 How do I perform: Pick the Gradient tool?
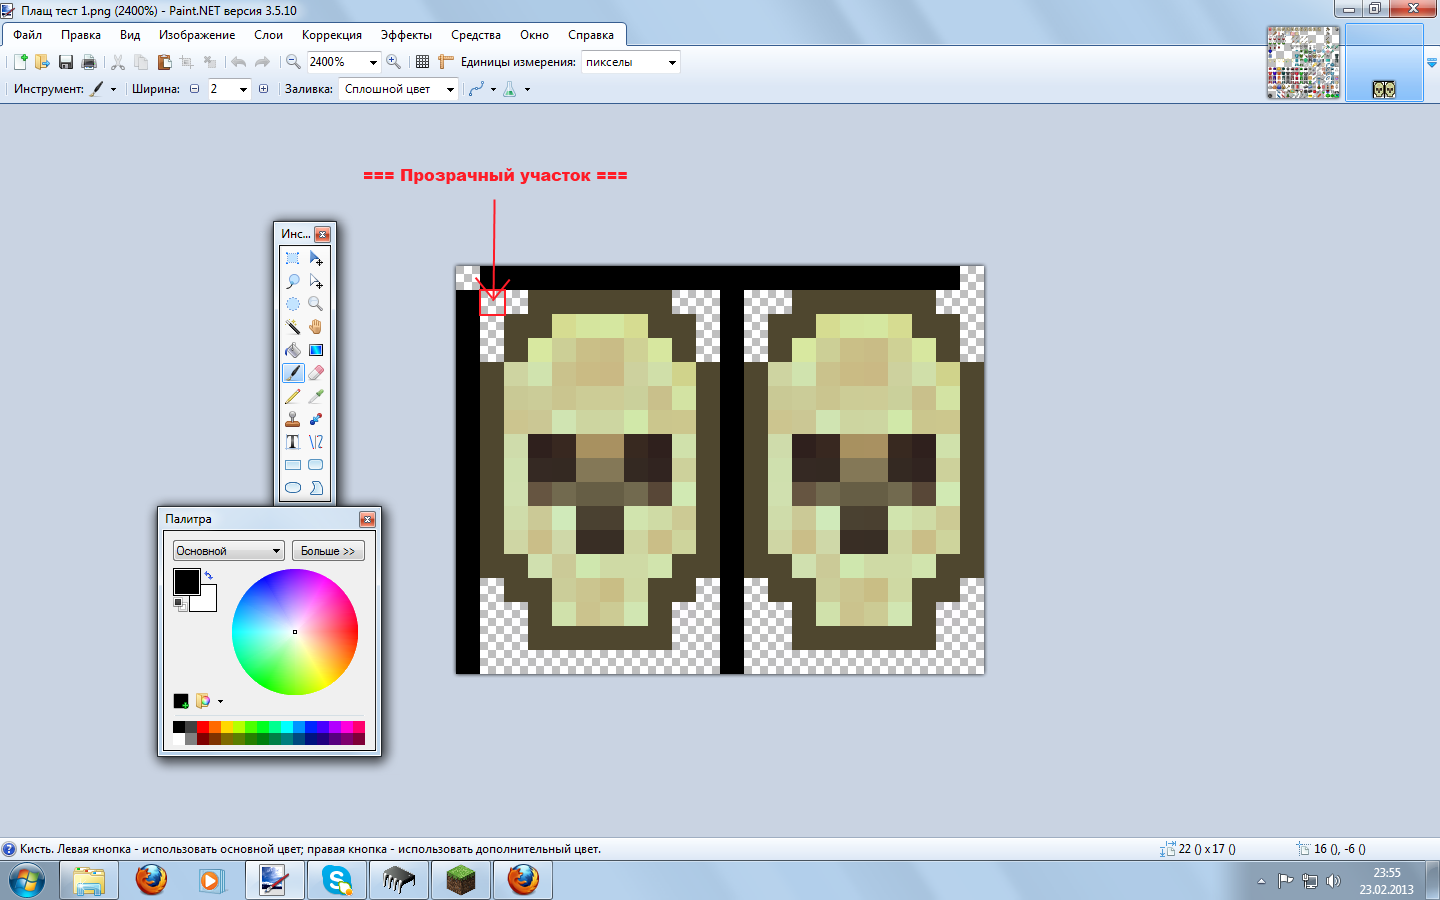coord(316,350)
